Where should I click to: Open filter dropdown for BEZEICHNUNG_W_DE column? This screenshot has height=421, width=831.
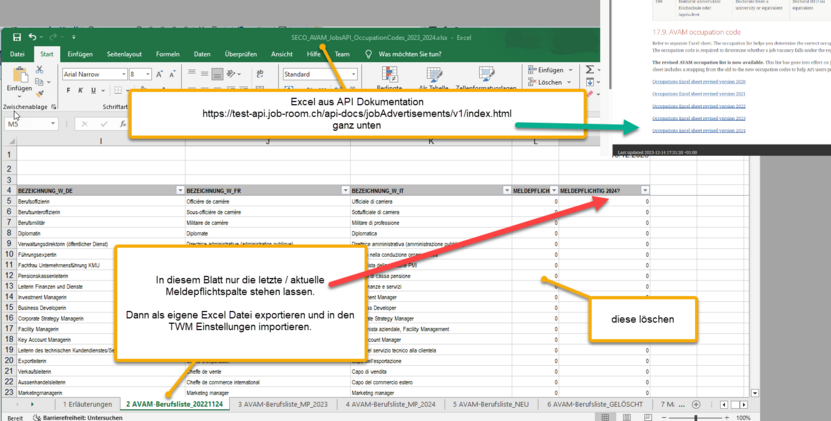(x=180, y=189)
